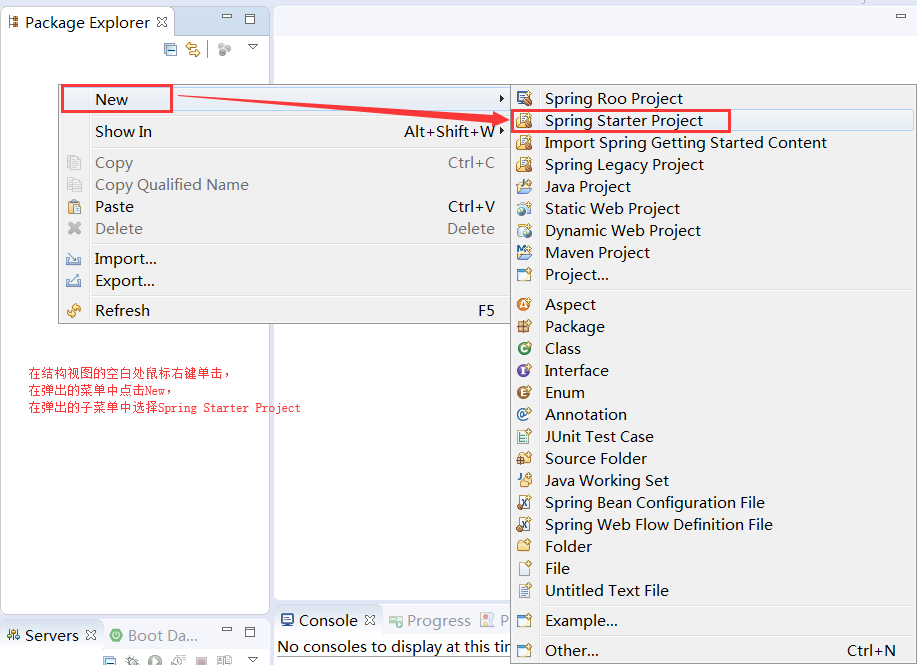
Task: Choose Export... from the context menu
Action: point(285,281)
